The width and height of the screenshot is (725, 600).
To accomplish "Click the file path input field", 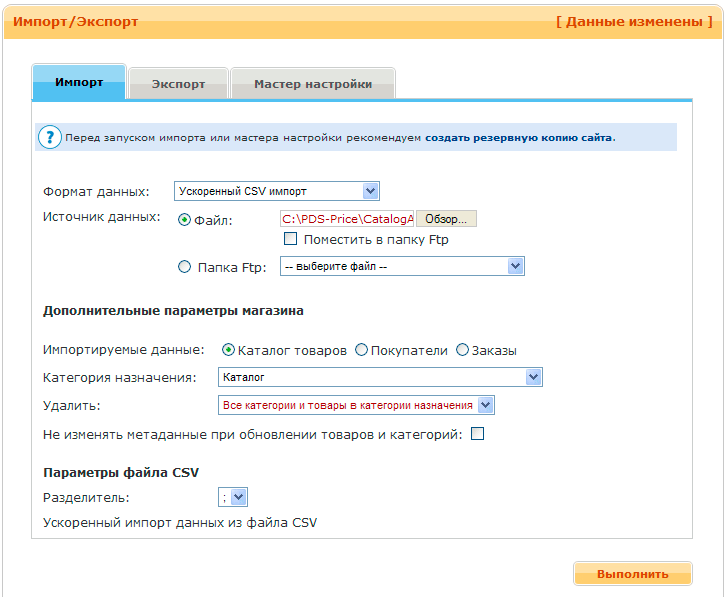I will (347, 218).
